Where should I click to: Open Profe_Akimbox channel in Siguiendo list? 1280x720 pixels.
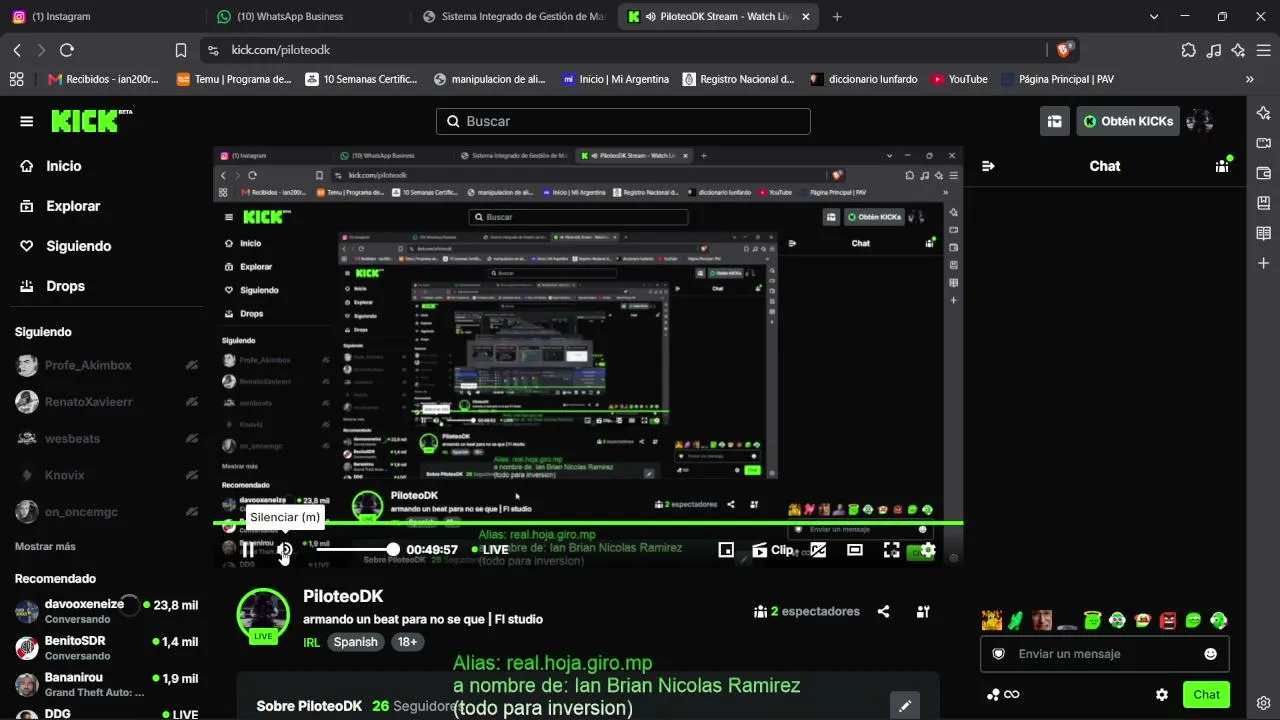106,365
